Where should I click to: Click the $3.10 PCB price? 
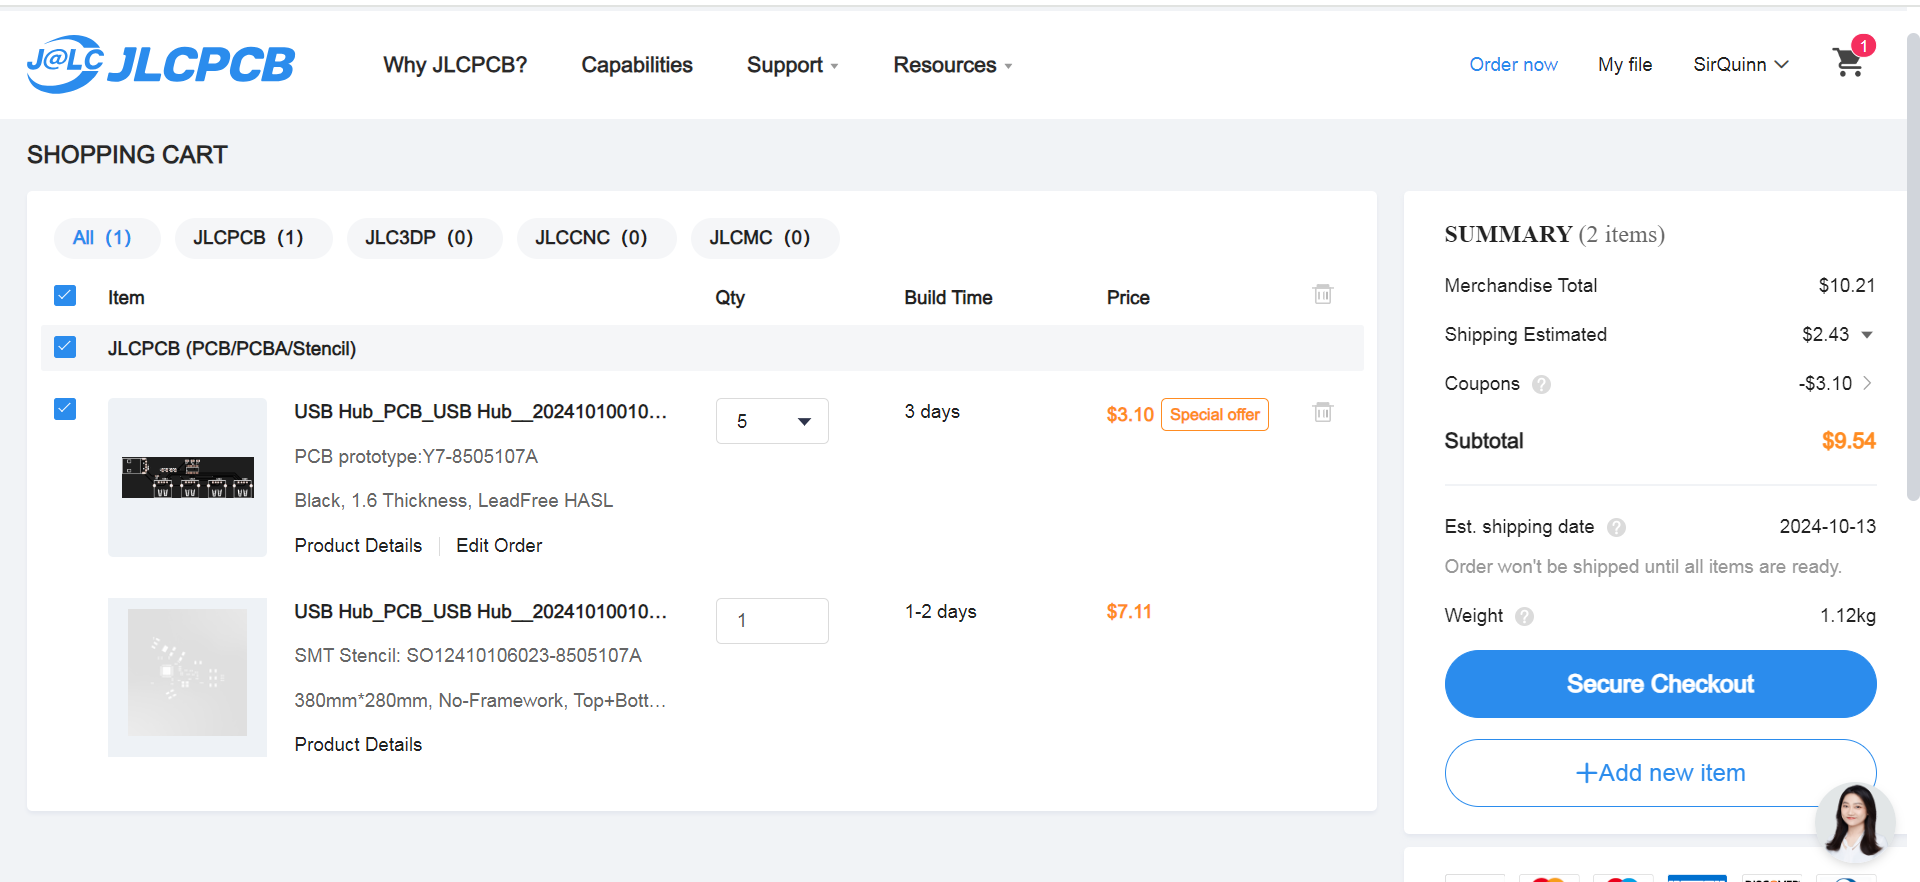tap(1130, 415)
